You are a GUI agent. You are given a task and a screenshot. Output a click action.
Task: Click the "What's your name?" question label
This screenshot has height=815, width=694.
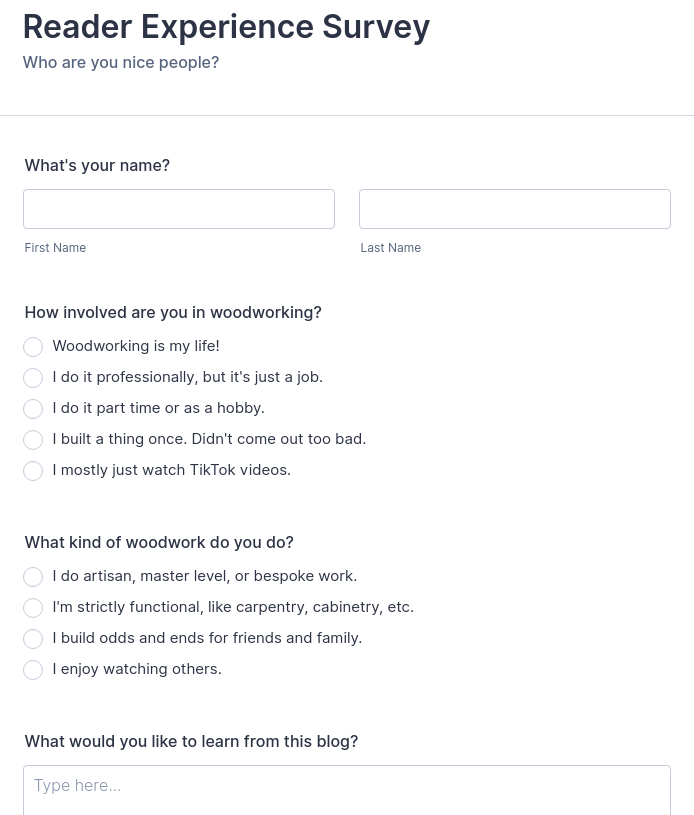click(97, 166)
